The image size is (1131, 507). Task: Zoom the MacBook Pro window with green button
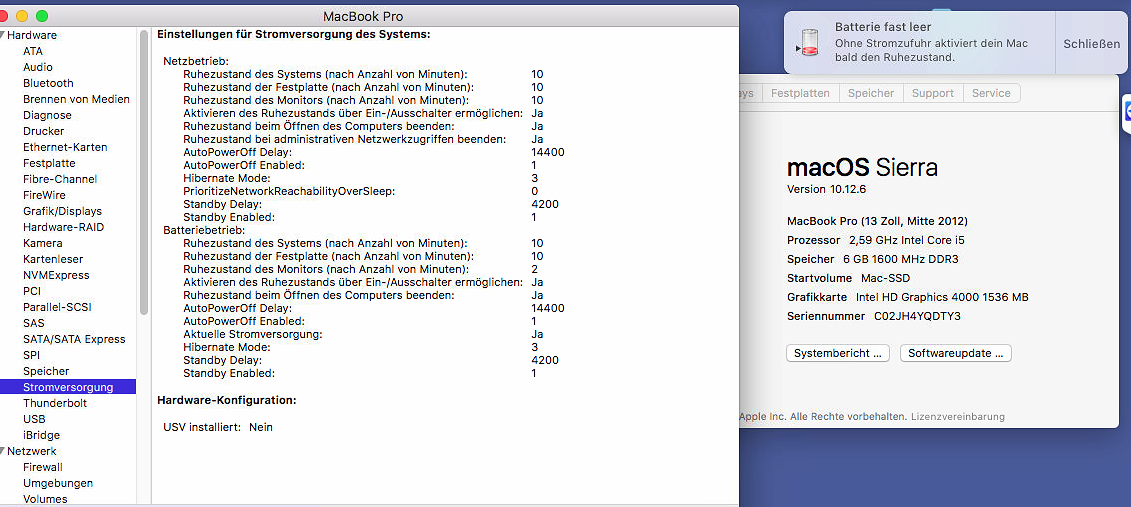[x=42, y=16]
